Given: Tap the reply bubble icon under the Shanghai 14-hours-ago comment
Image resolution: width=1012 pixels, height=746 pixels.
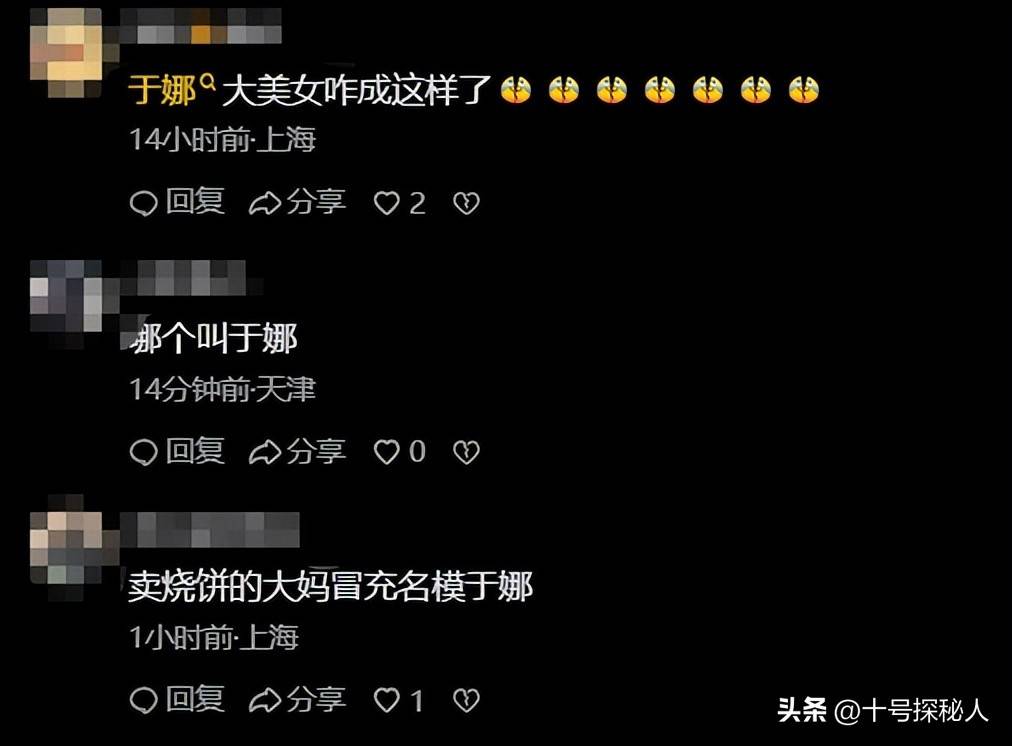Looking at the screenshot, I should pyautogui.click(x=143, y=203).
